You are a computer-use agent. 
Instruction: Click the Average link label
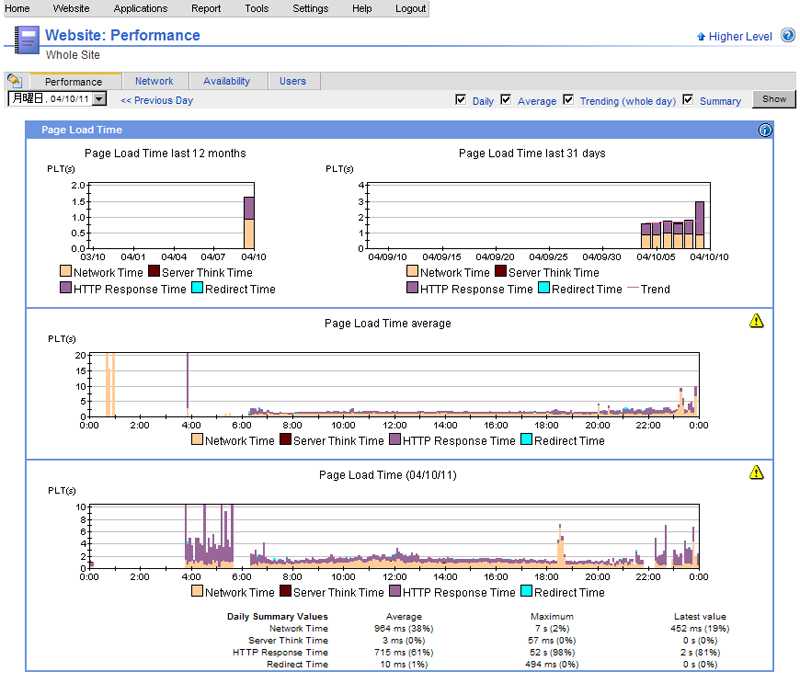click(537, 101)
